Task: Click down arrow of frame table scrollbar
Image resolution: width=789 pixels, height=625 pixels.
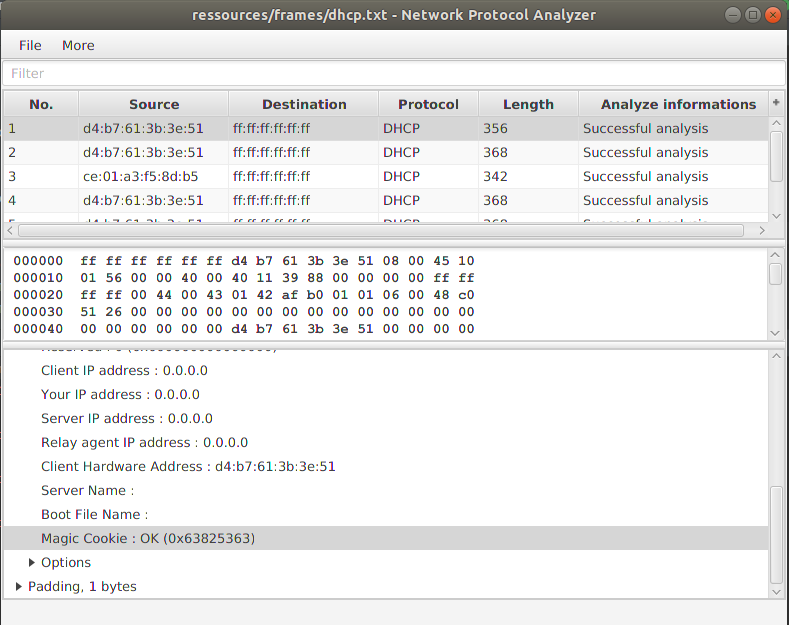Action: coord(776,216)
